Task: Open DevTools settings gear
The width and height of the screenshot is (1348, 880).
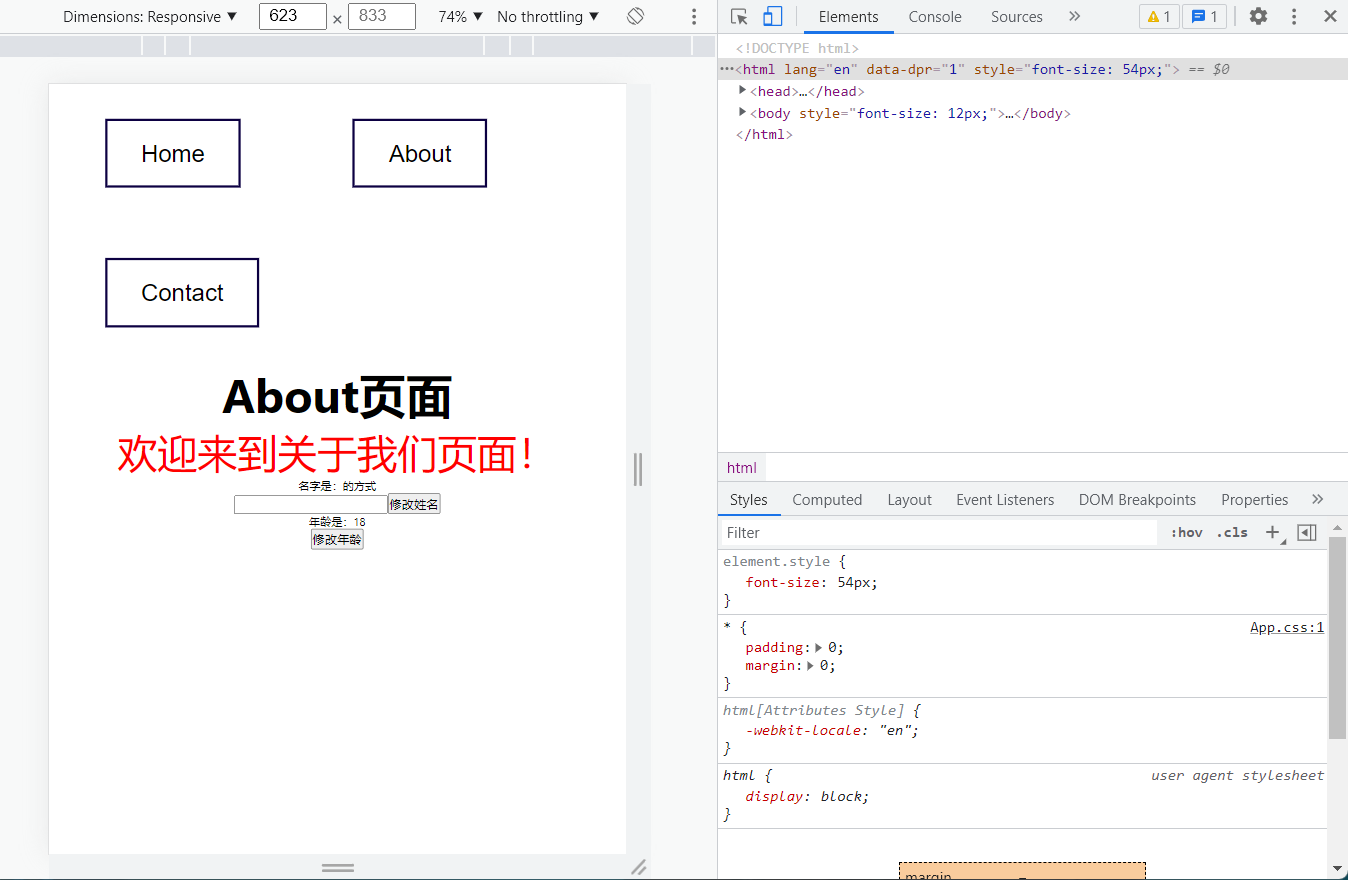Action: coord(1258,17)
